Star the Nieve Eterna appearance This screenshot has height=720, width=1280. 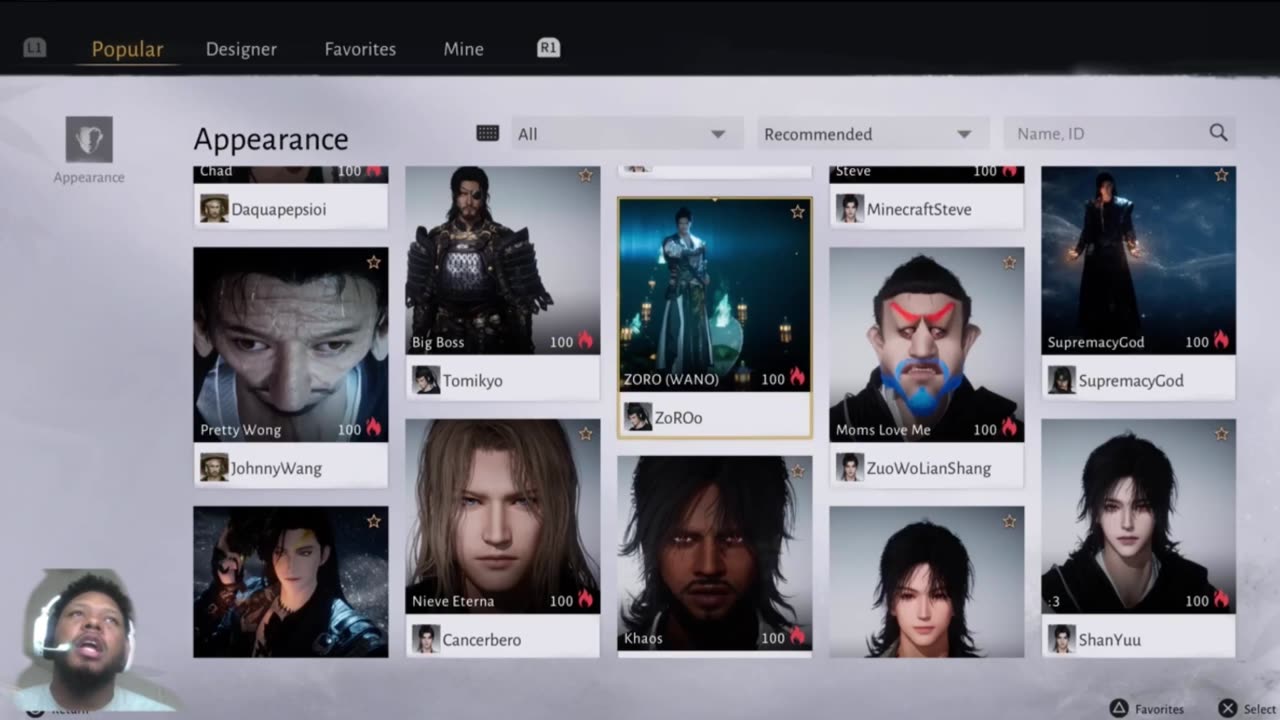pyautogui.click(x=585, y=434)
